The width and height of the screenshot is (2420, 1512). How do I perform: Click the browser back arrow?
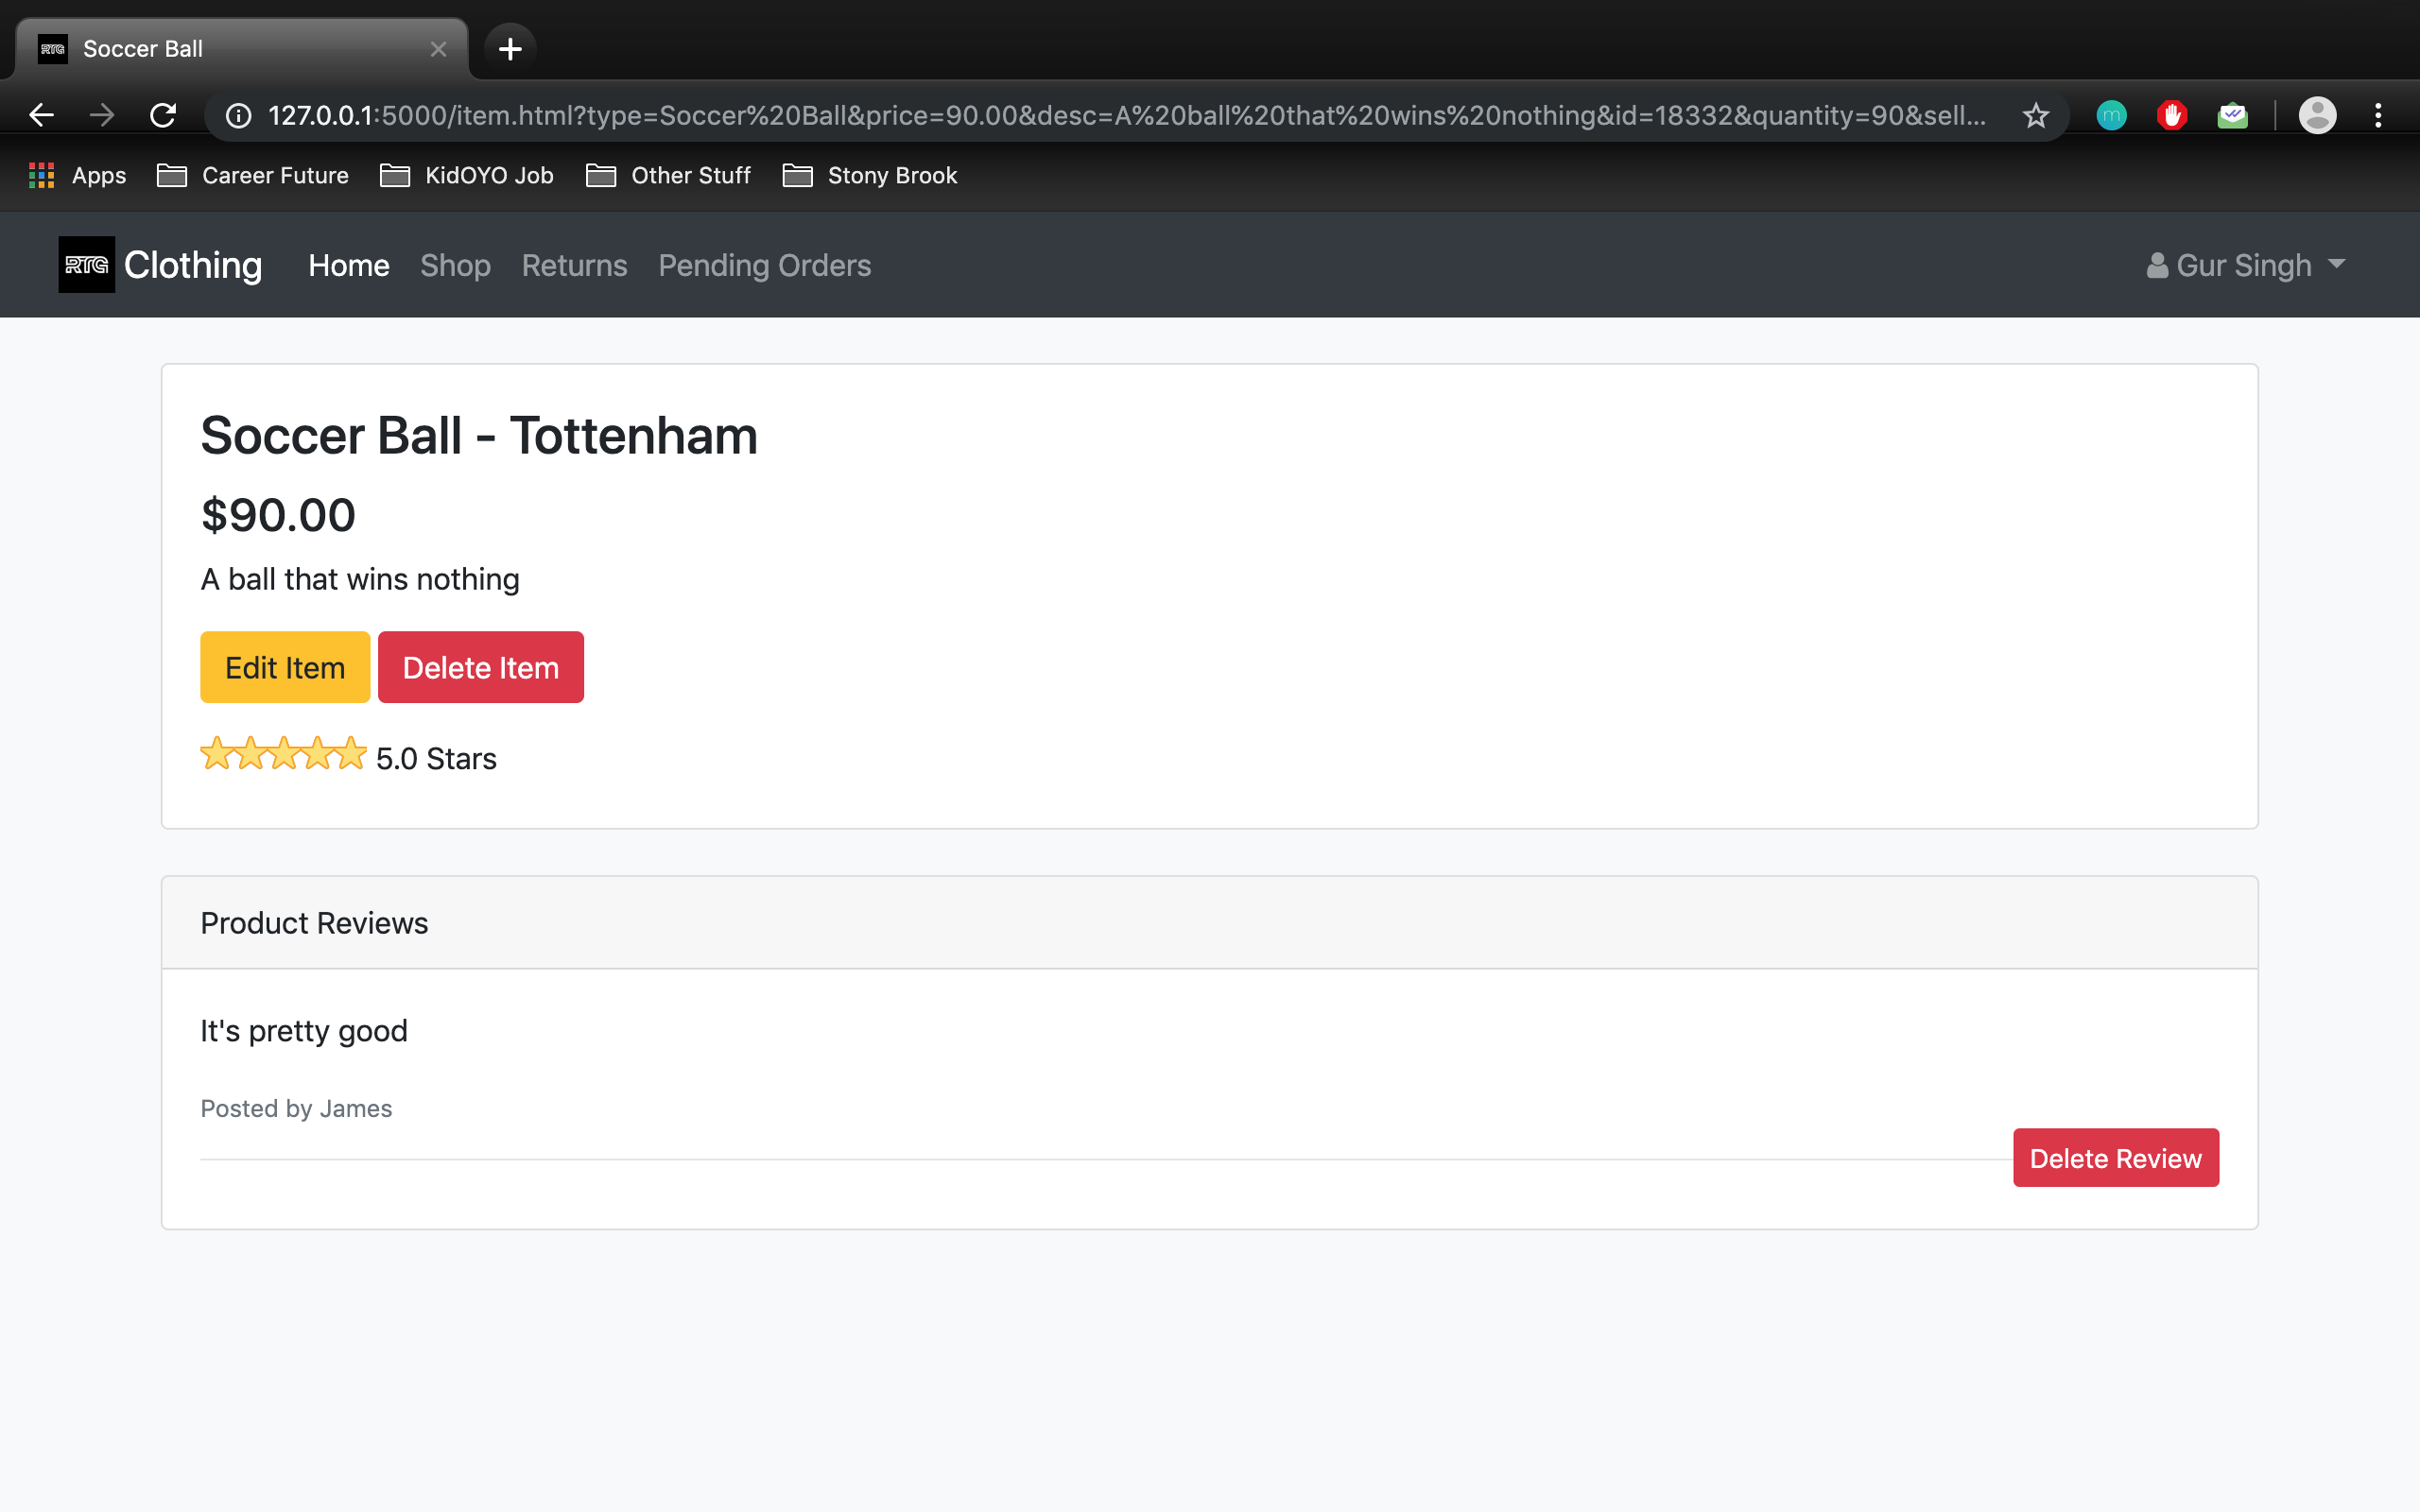[41, 115]
